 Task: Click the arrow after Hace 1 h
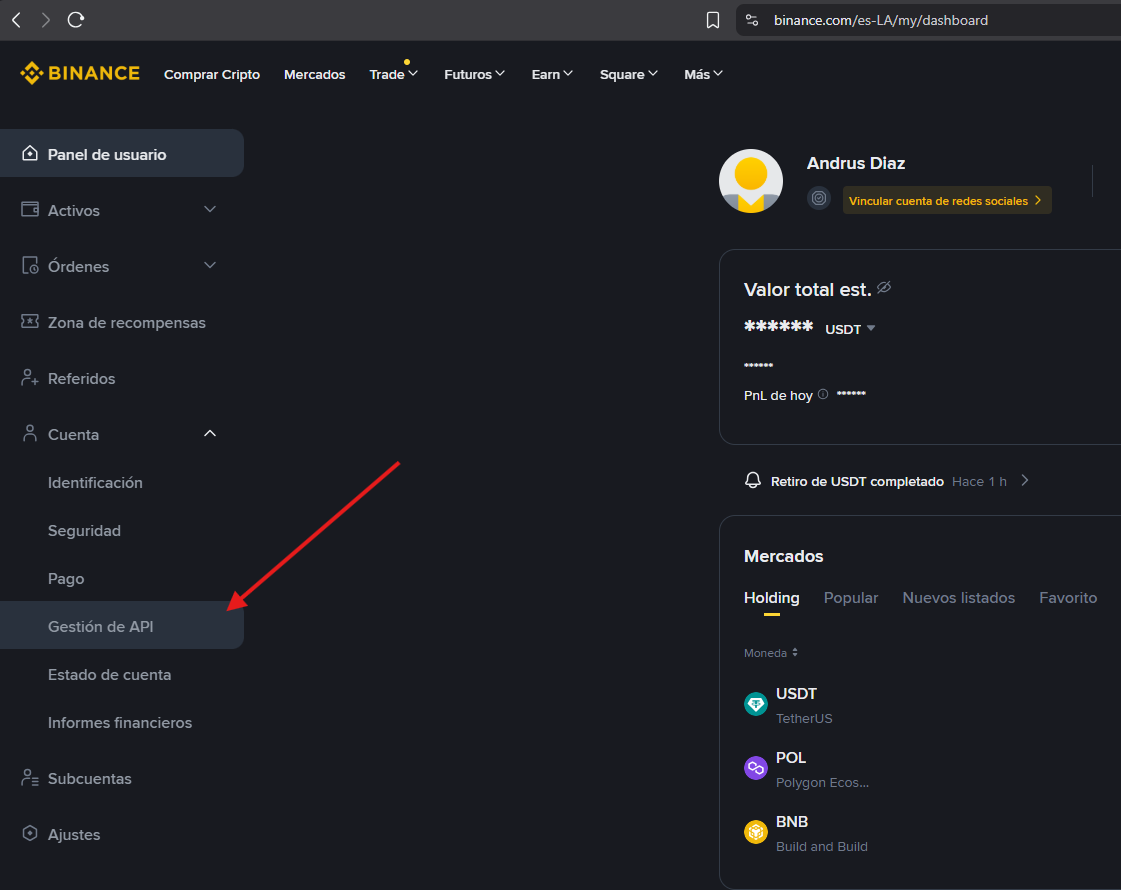(1025, 480)
